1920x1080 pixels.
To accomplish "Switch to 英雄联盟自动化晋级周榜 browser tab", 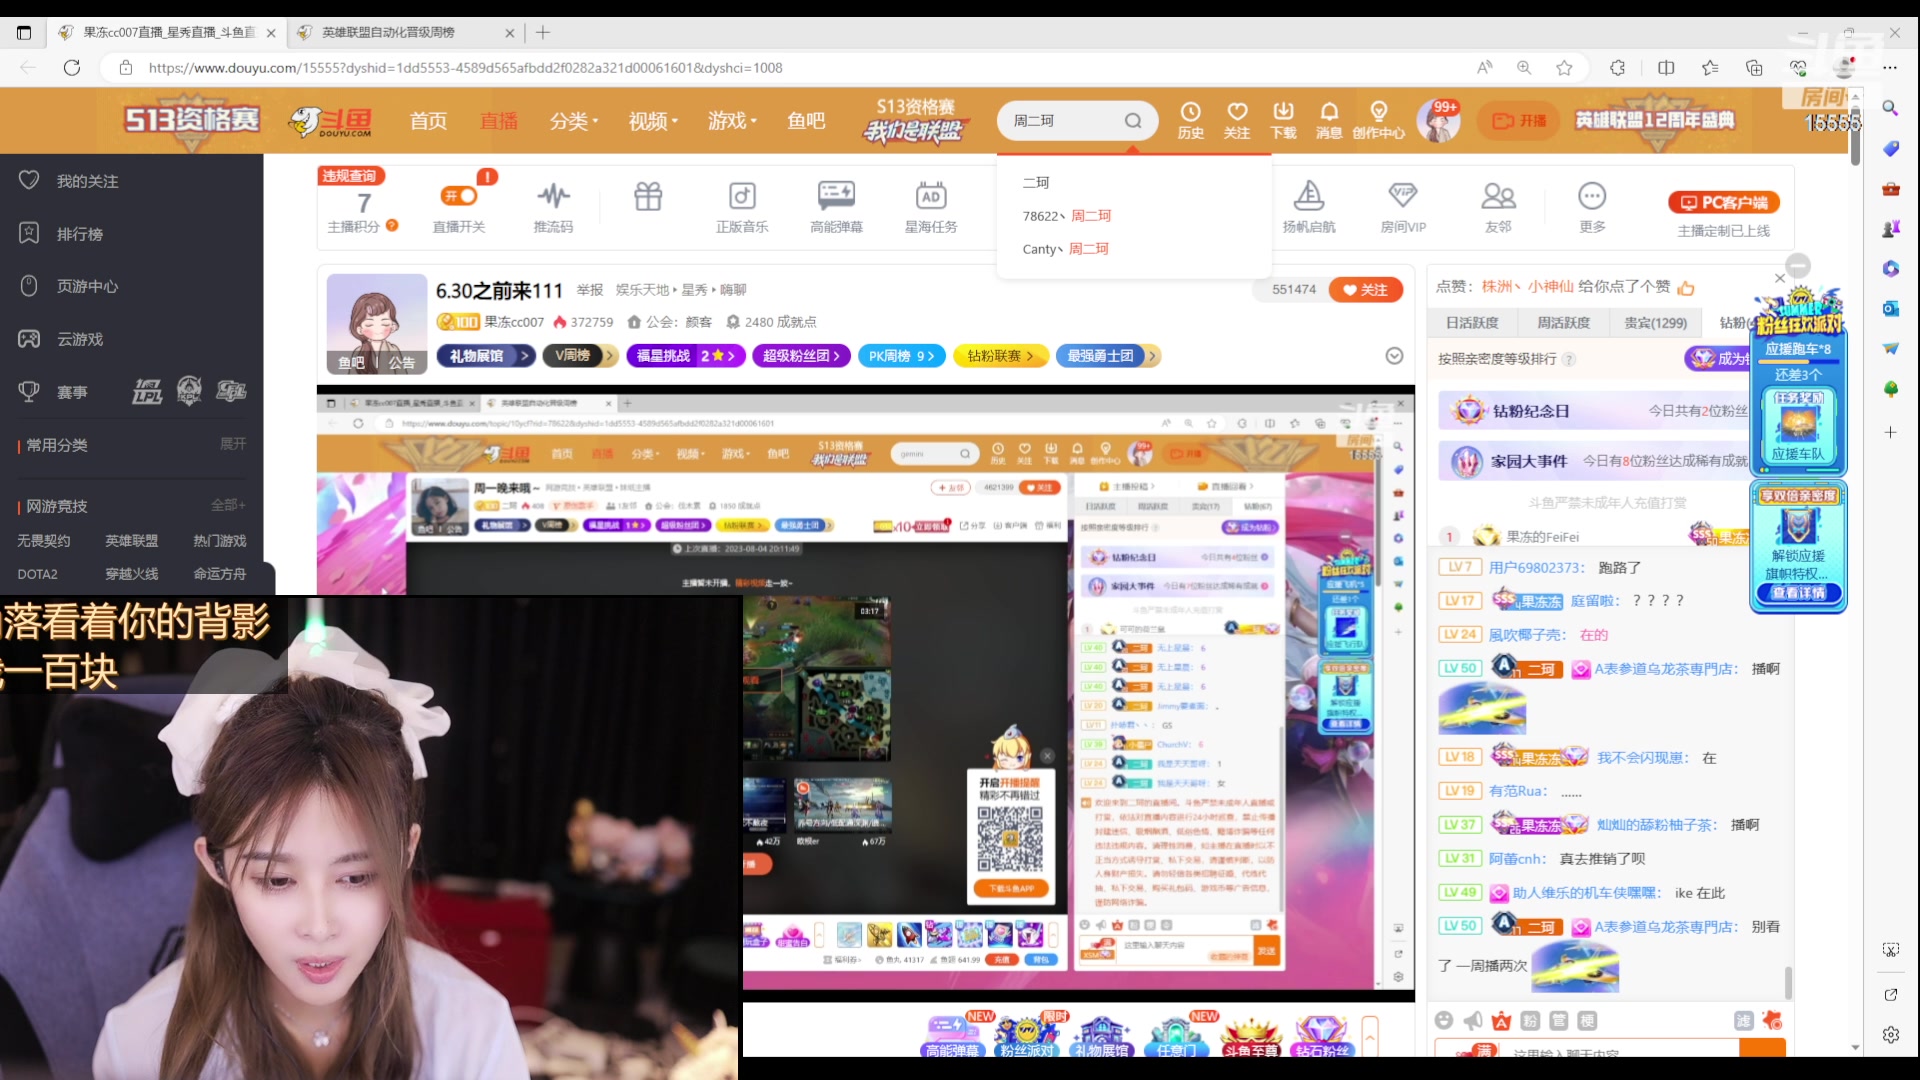I will pos(405,32).
